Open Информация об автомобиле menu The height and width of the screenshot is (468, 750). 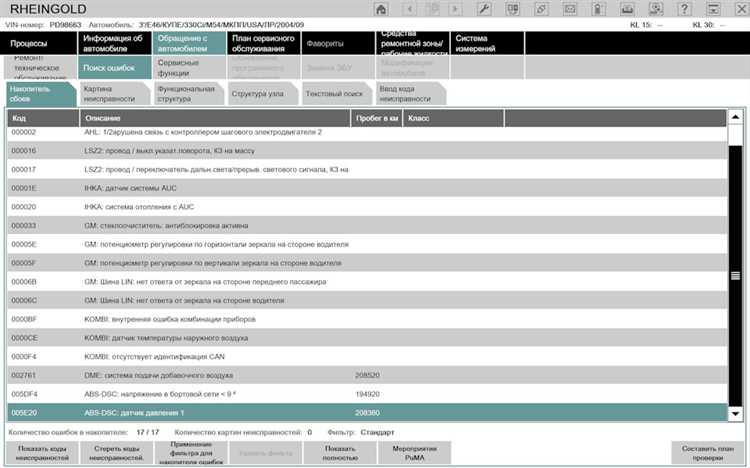point(114,43)
